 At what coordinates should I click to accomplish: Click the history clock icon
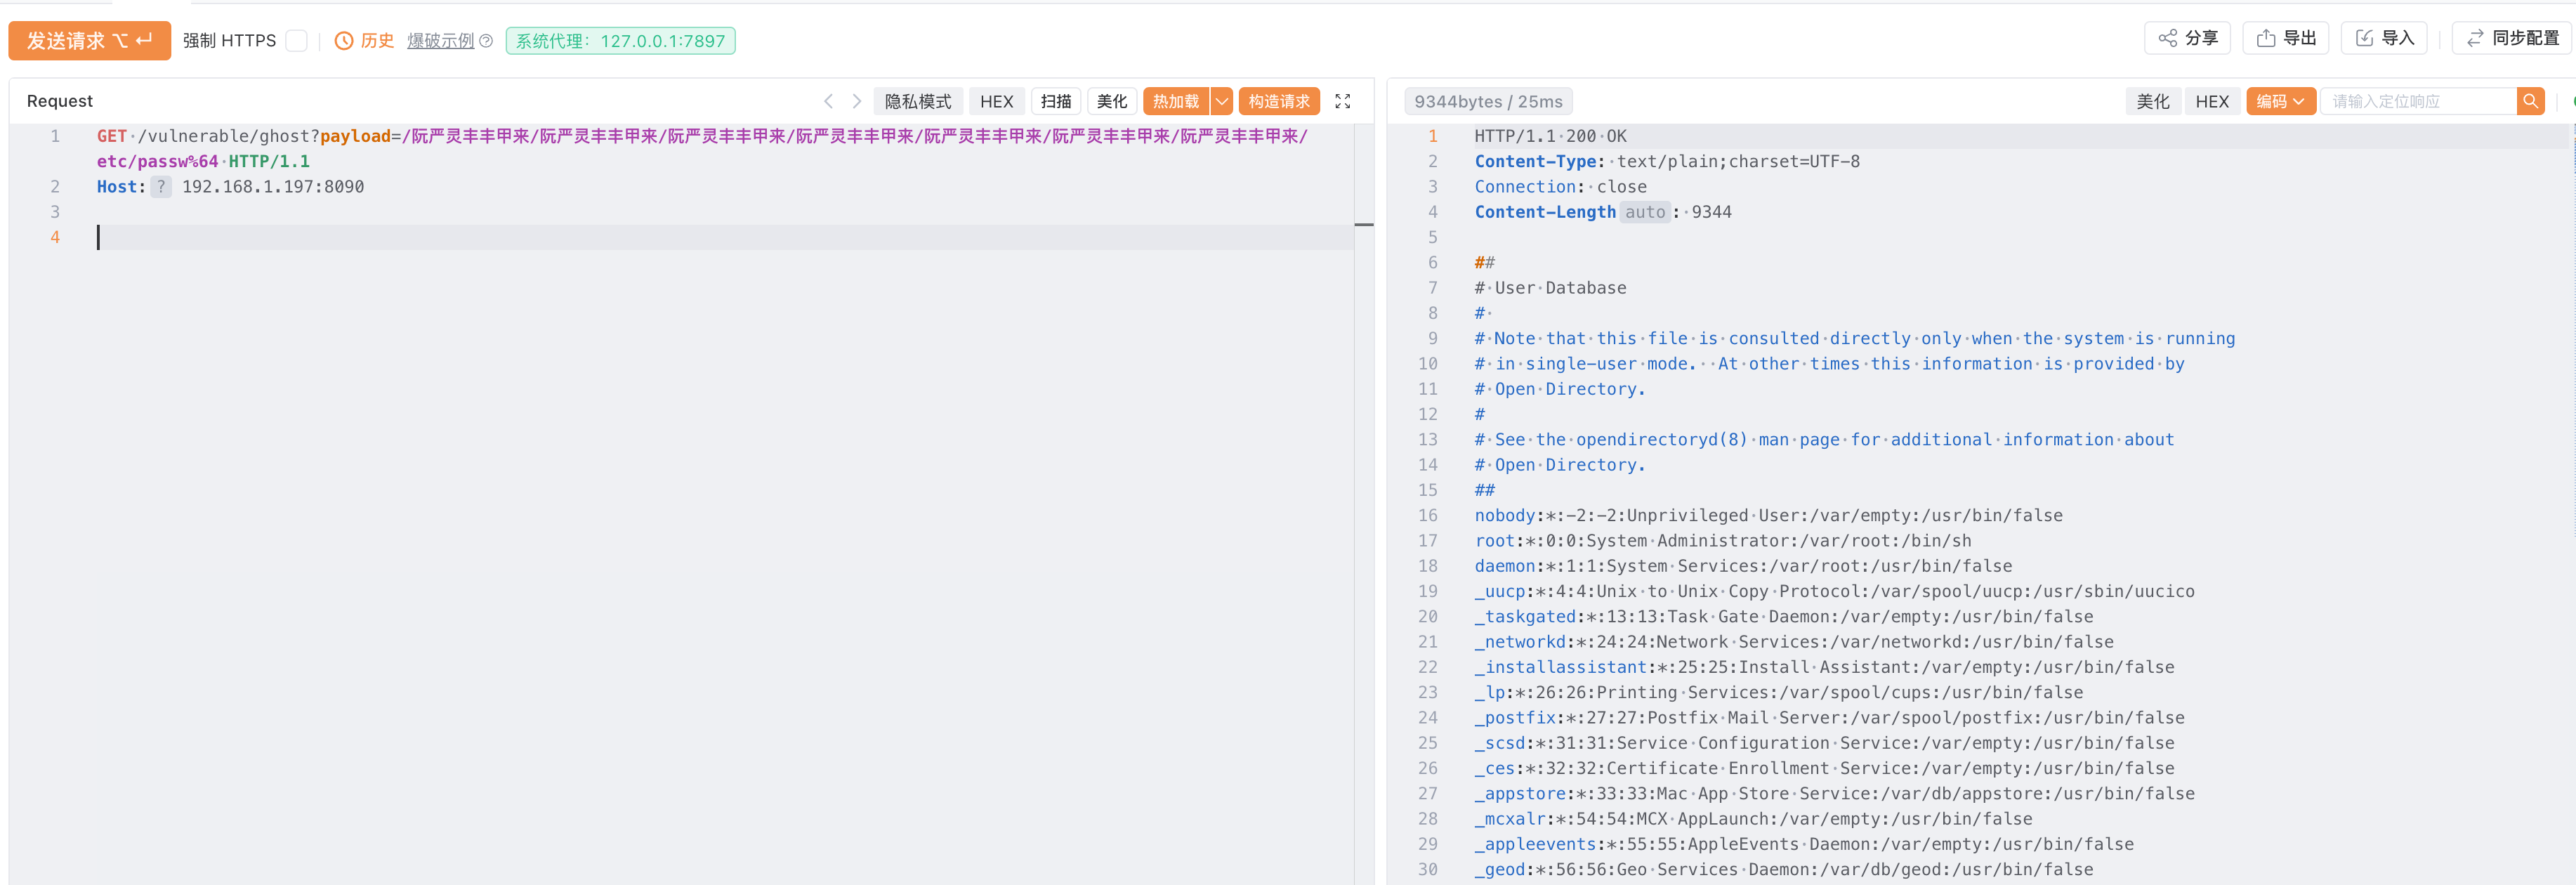[343, 41]
